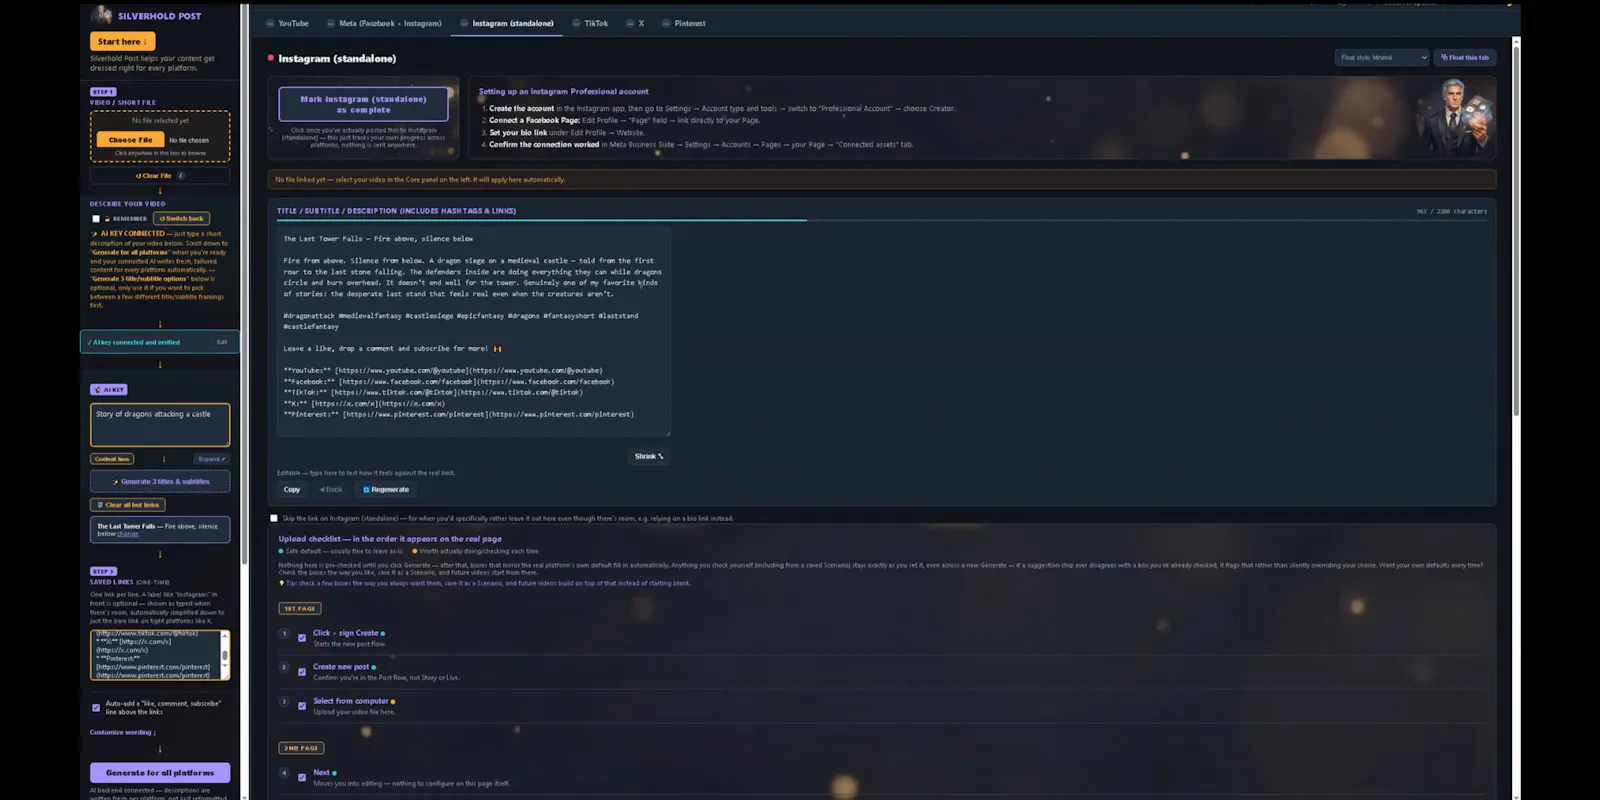Screen dimensions: 1600x800
Task: Click the 1ST PAGE label
Action: click(300, 608)
